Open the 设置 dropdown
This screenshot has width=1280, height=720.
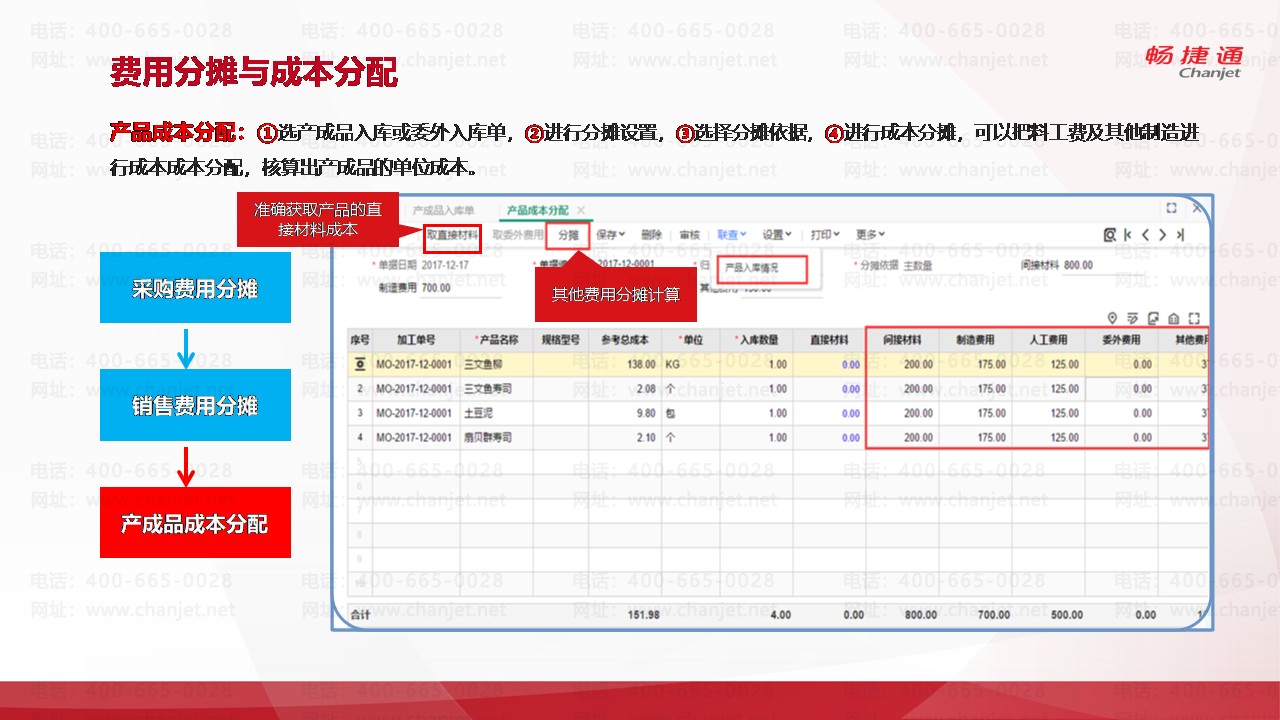click(x=777, y=235)
